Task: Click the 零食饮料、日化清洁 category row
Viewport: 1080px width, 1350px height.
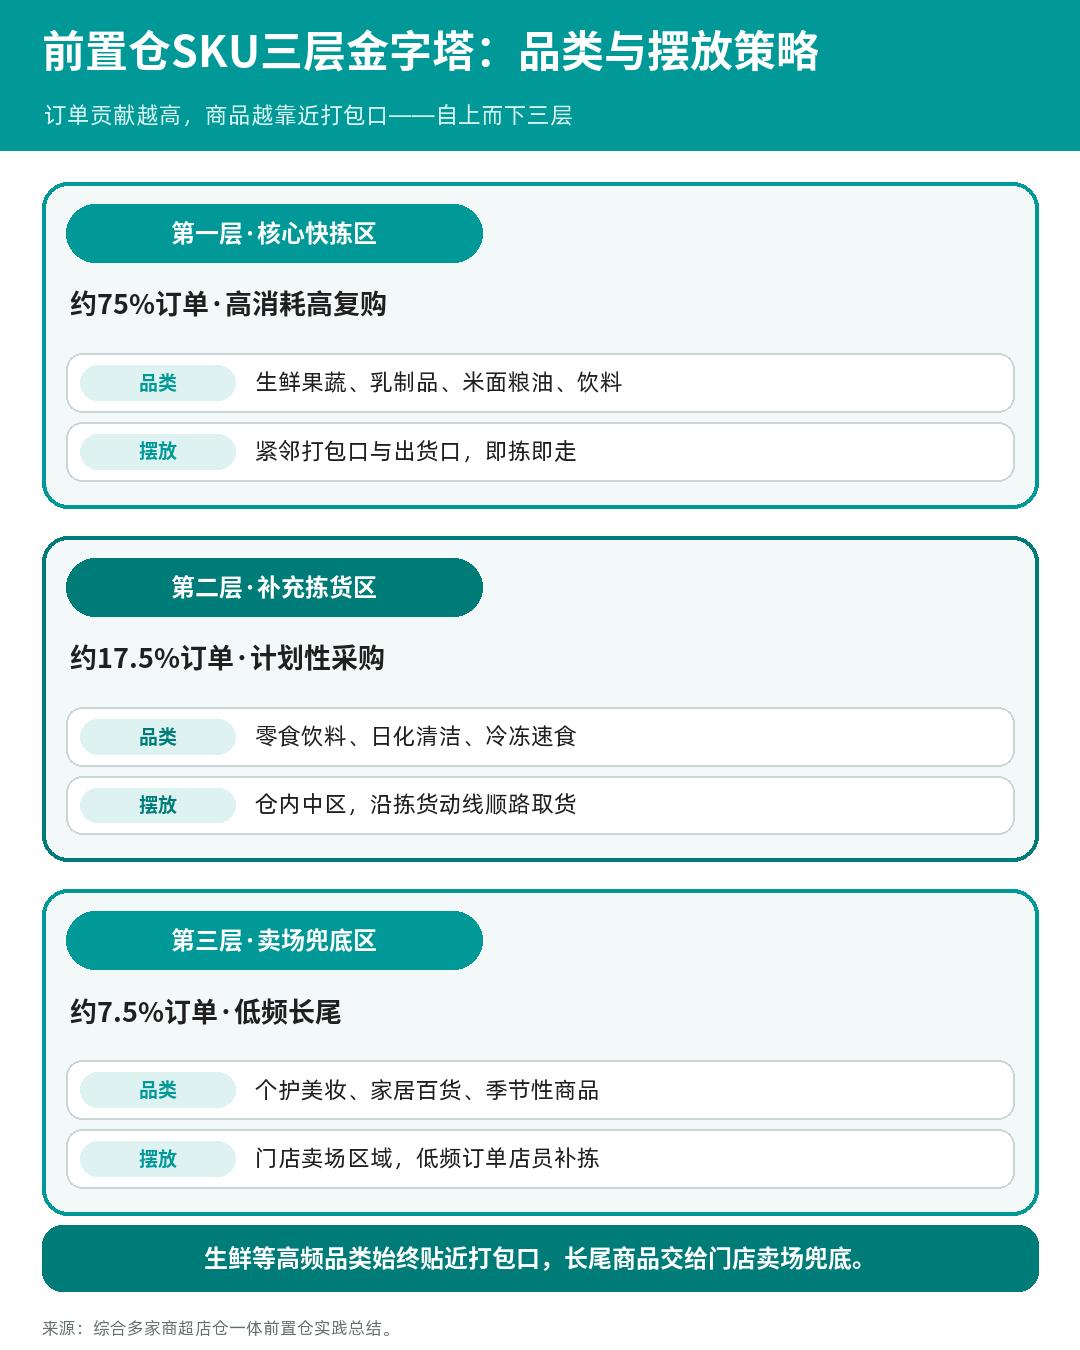Action: tap(540, 737)
